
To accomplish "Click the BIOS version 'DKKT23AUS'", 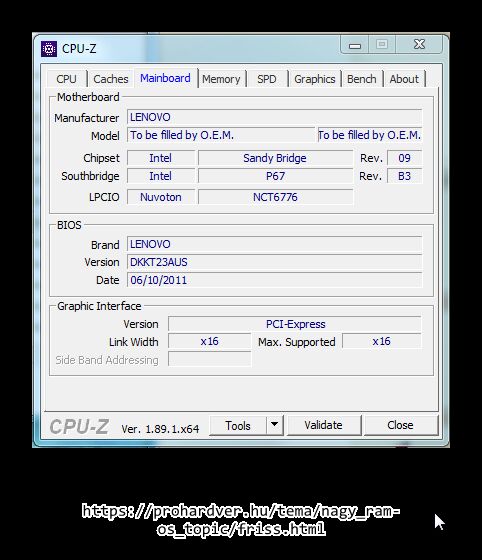I will point(274,262).
